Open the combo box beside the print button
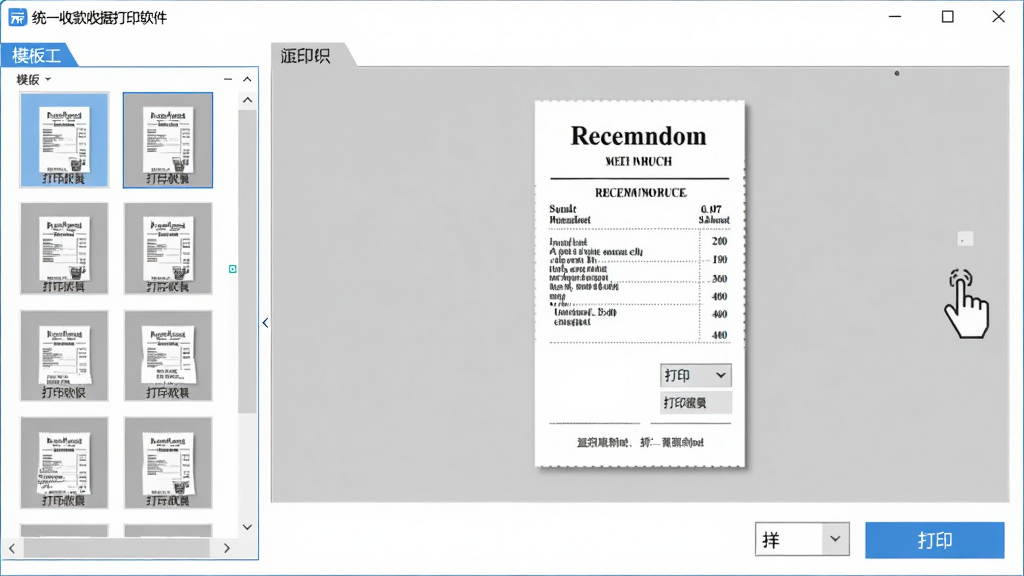Viewport: 1024px width, 576px height. tap(802, 539)
